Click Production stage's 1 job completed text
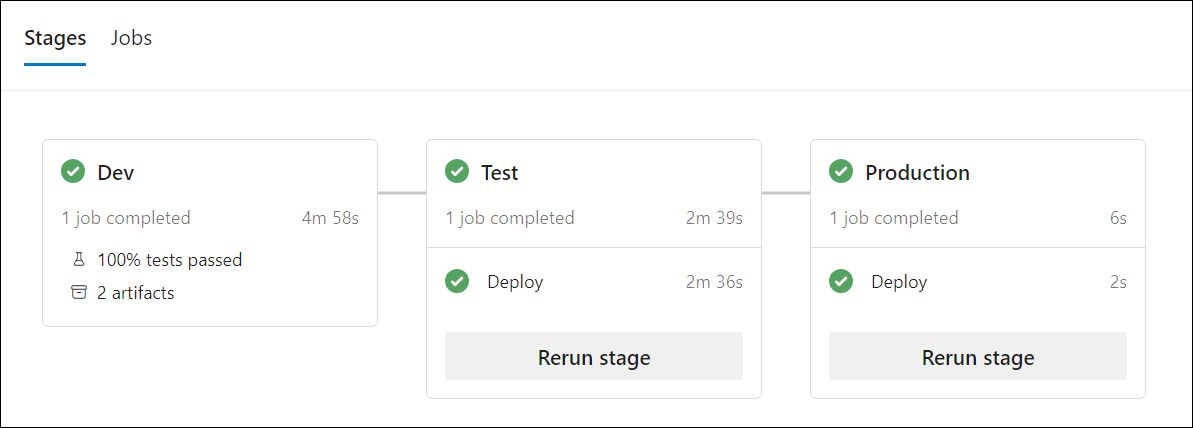 pyautogui.click(x=894, y=218)
